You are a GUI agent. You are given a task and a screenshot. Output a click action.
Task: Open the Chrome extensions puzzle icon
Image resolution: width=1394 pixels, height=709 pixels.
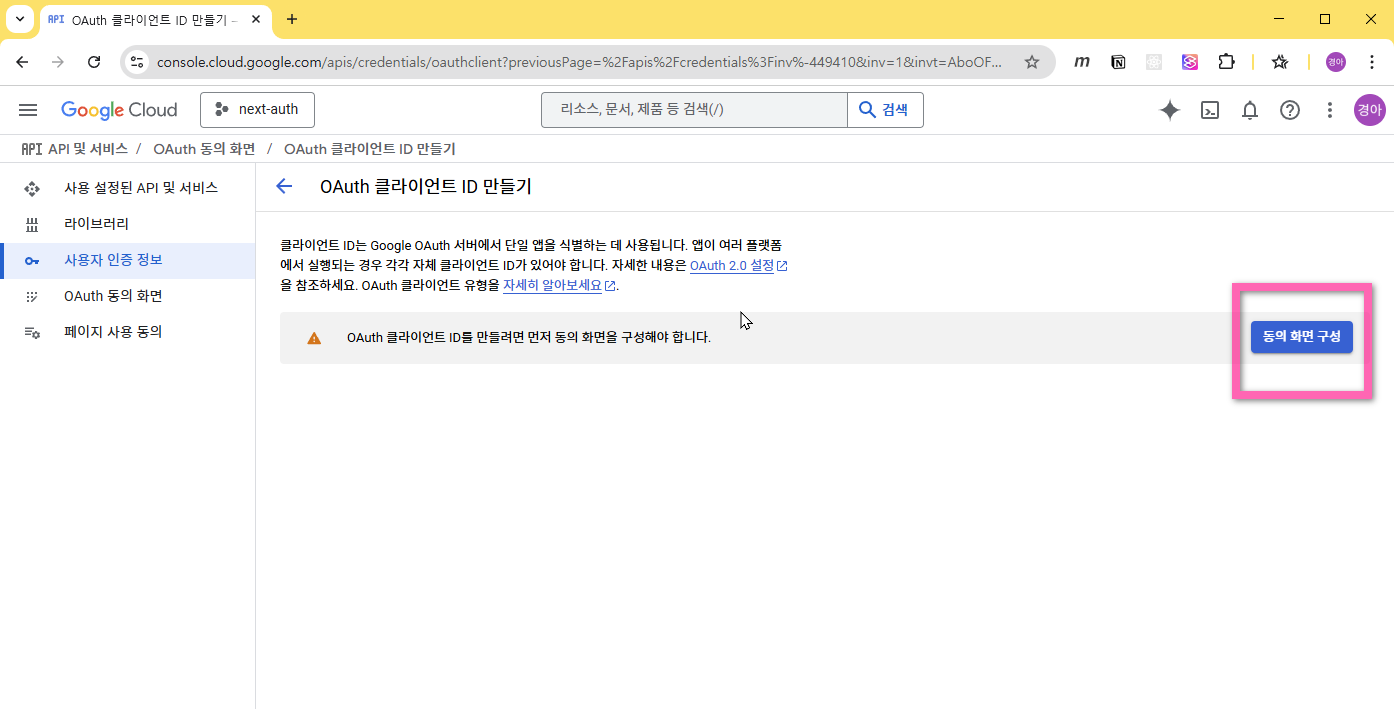1226,62
